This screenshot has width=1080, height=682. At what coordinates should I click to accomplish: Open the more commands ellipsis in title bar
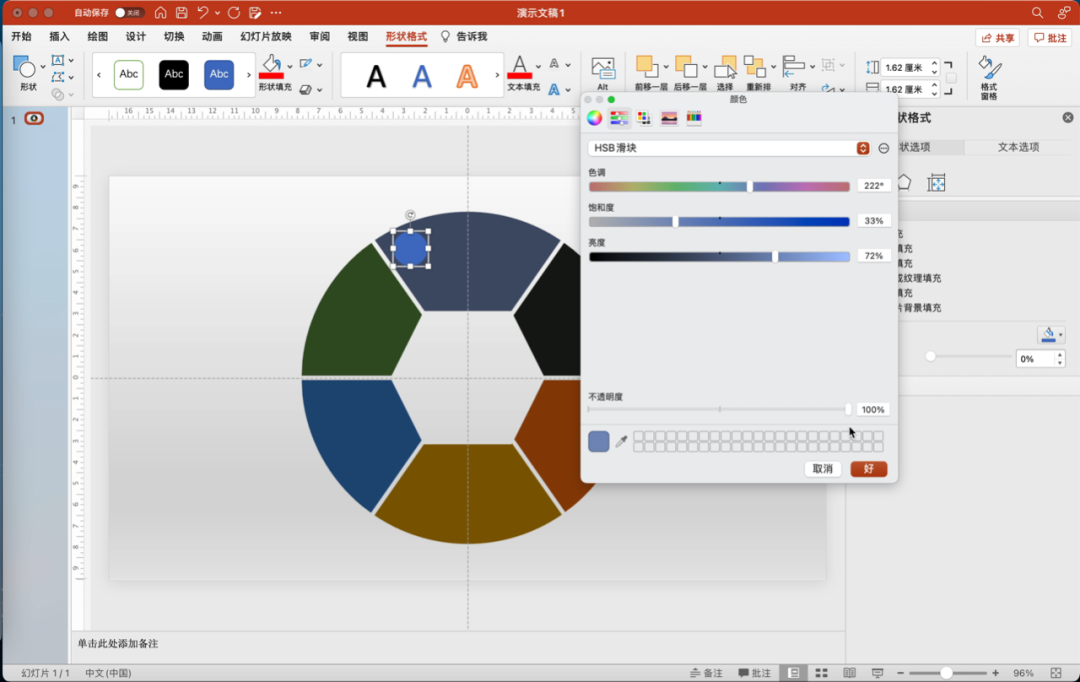[276, 12]
